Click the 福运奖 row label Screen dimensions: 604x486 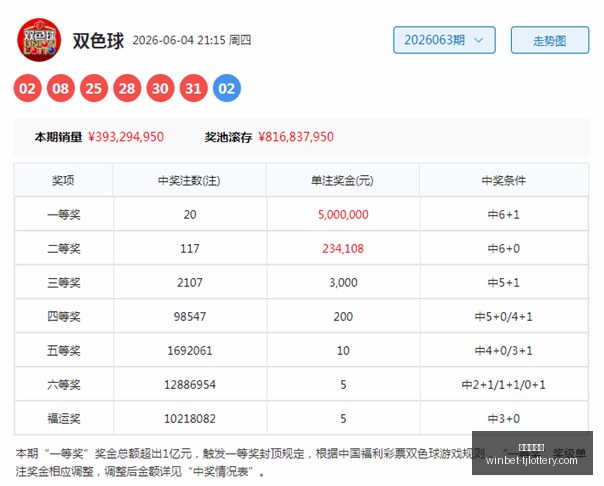[x=64, y=419]
